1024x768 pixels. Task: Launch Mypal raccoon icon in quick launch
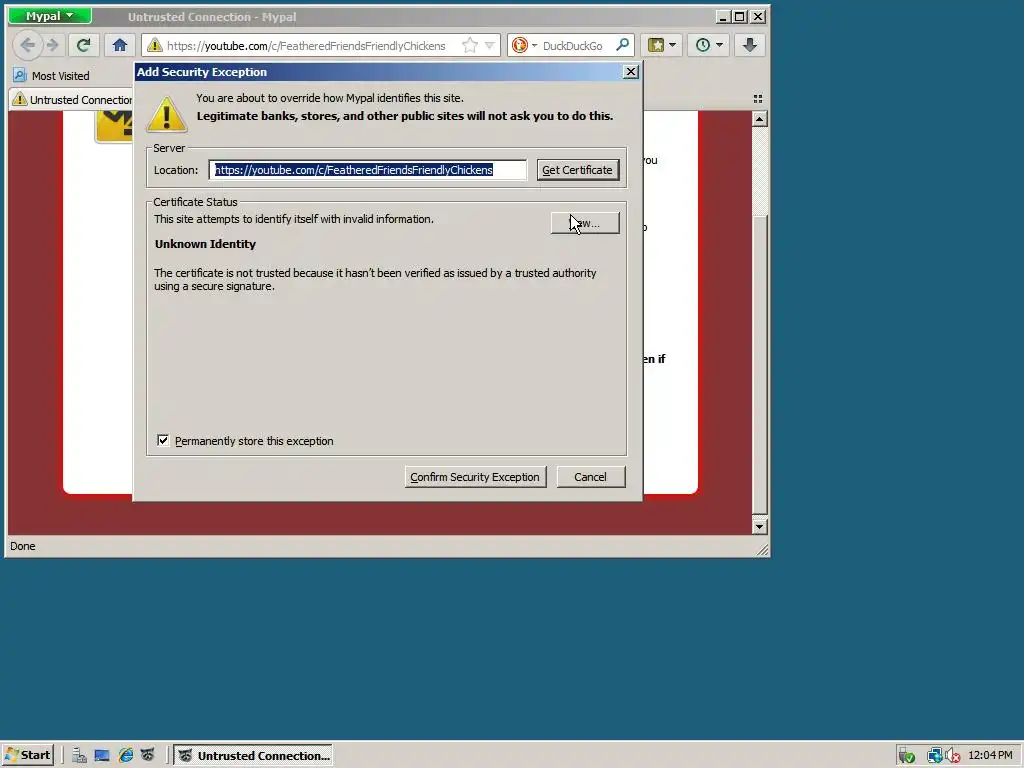(148, 756)
